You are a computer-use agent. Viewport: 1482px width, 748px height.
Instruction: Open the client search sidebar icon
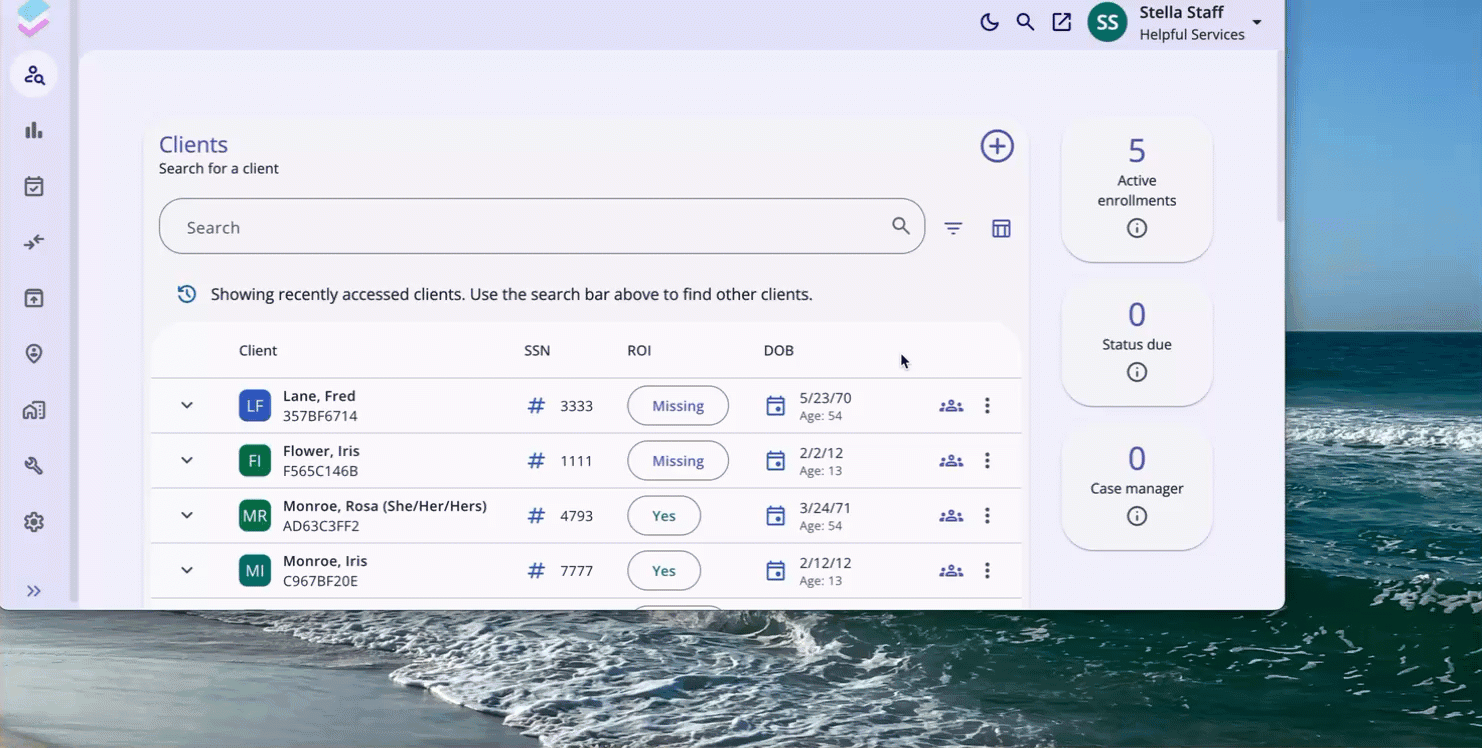pyautogui.click(x=34, y=75)
